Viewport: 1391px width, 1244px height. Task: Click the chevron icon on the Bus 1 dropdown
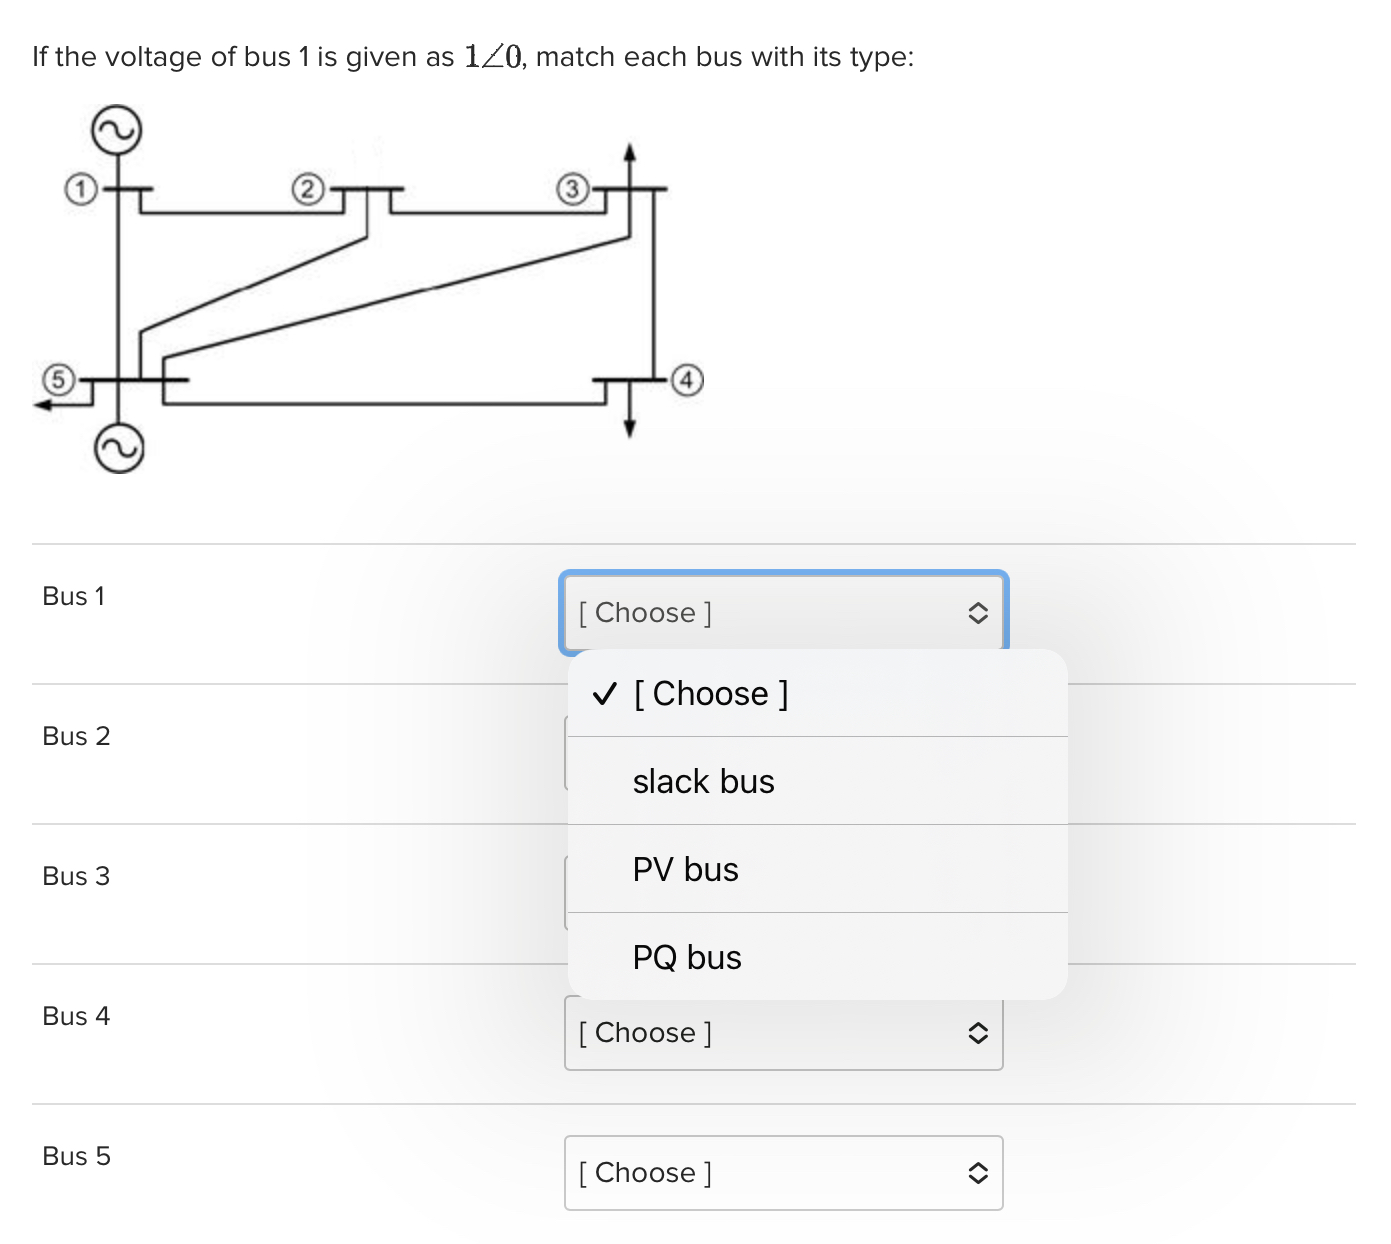(979, 613)
